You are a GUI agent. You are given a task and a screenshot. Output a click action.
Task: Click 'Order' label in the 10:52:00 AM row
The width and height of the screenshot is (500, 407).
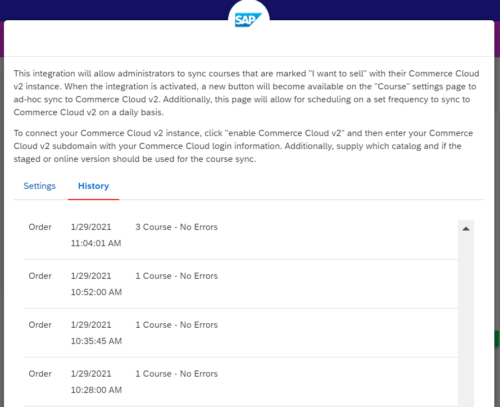[40, 276]
